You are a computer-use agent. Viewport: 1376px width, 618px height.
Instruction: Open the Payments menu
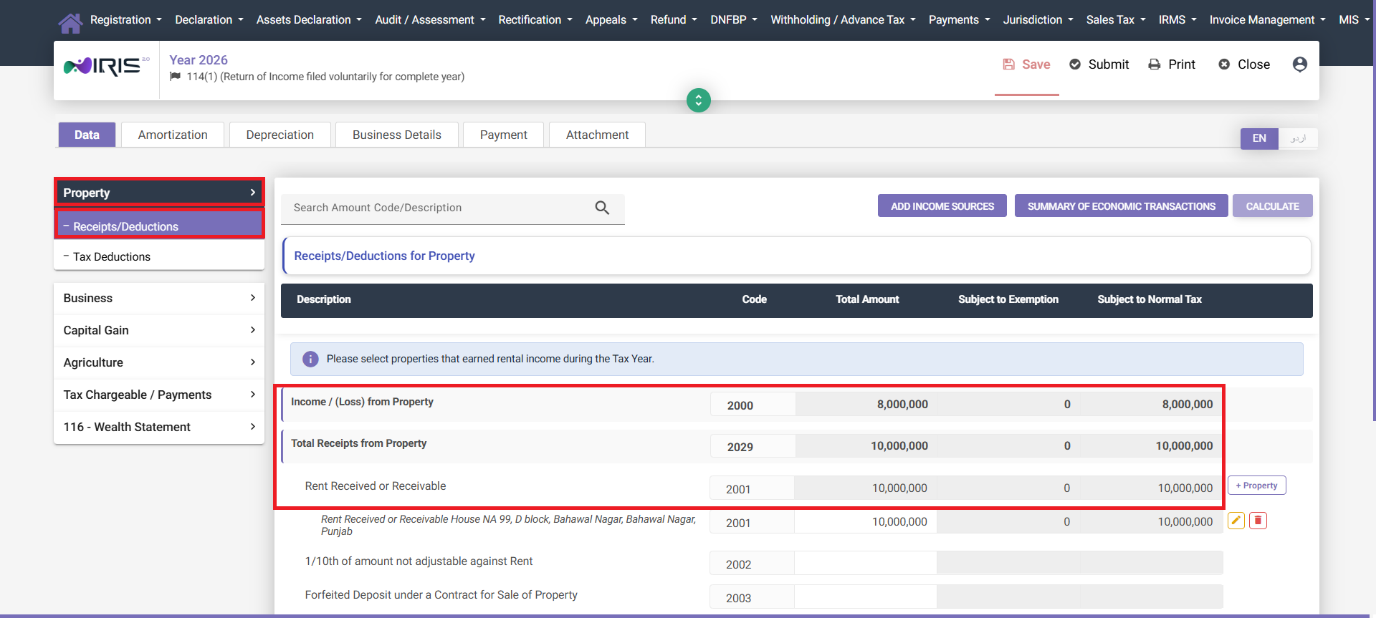[x=959, y=20]
